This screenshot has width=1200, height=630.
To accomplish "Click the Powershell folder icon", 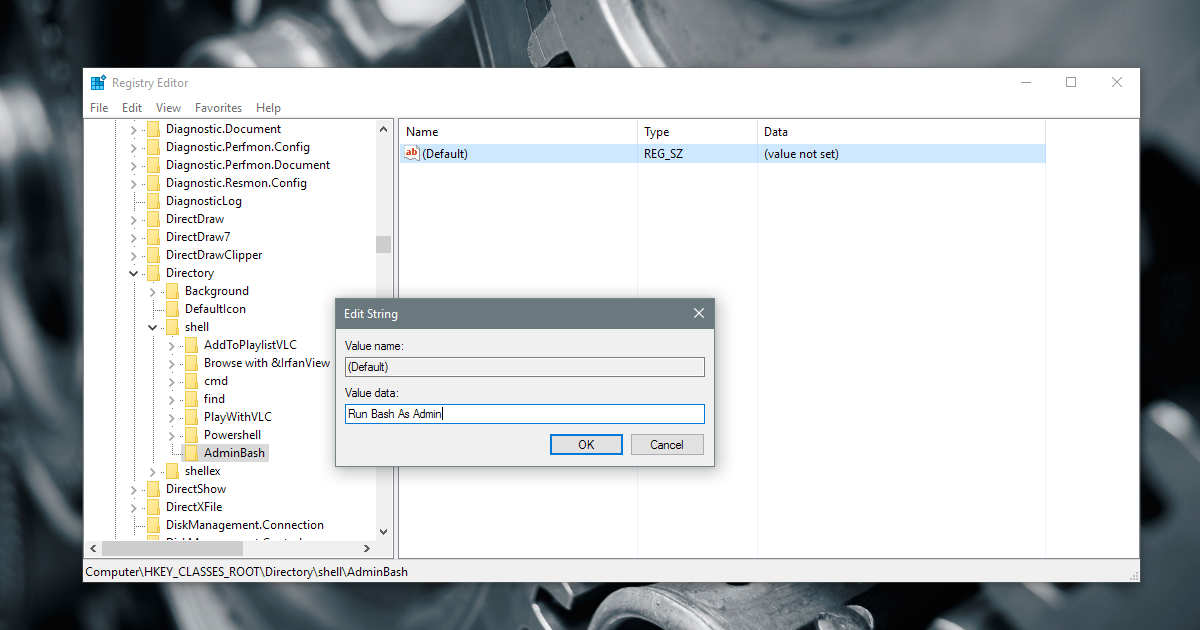I will click(190, 435).
